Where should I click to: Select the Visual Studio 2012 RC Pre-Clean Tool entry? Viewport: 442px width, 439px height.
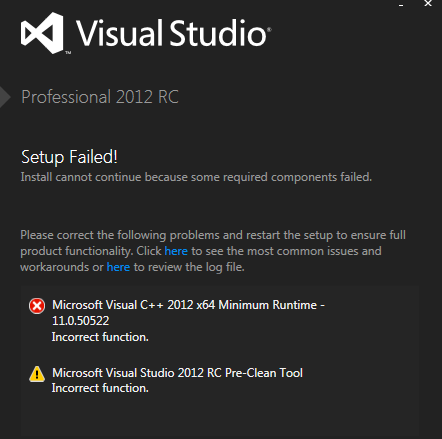click(x=177, y=373)
